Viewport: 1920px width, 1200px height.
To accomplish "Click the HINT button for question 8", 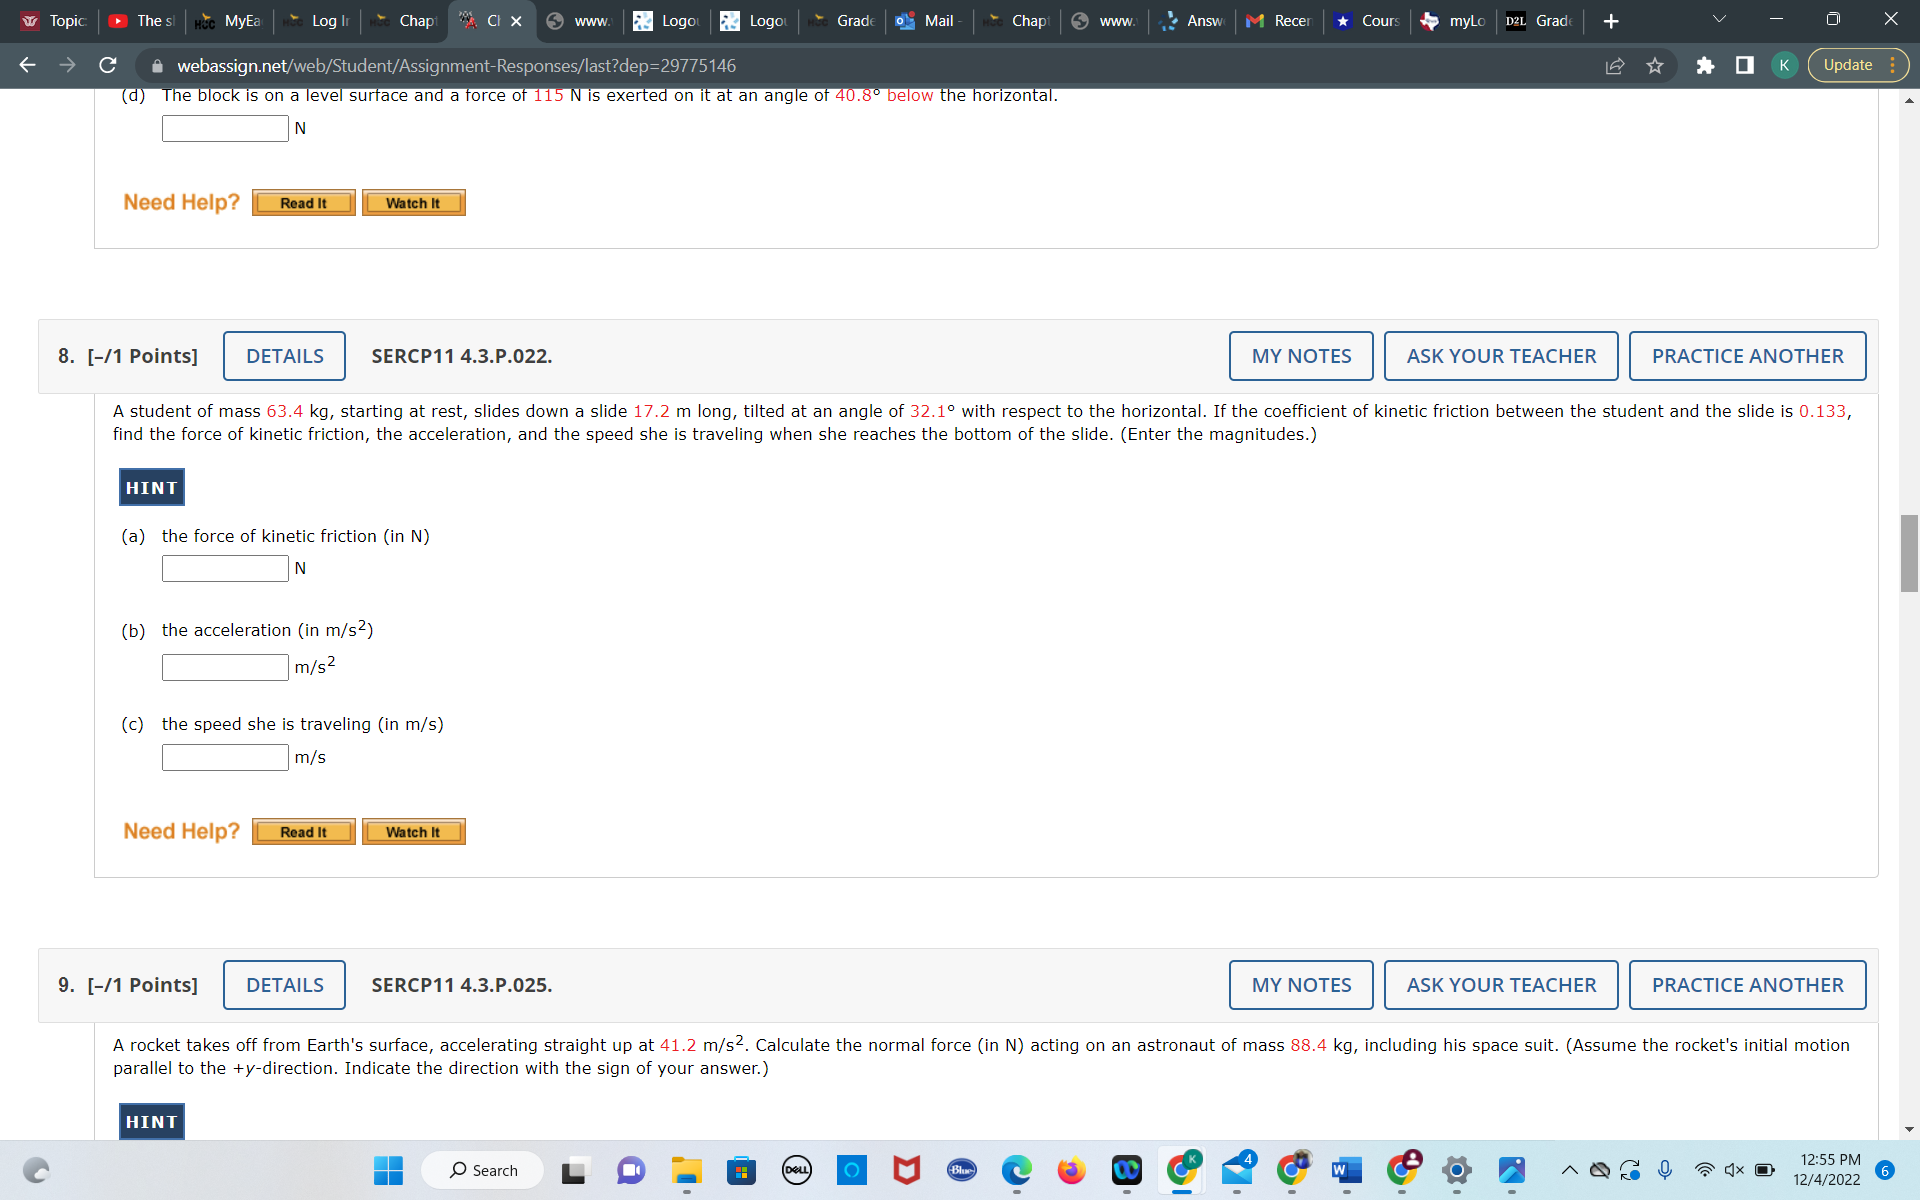I will 151,487.
